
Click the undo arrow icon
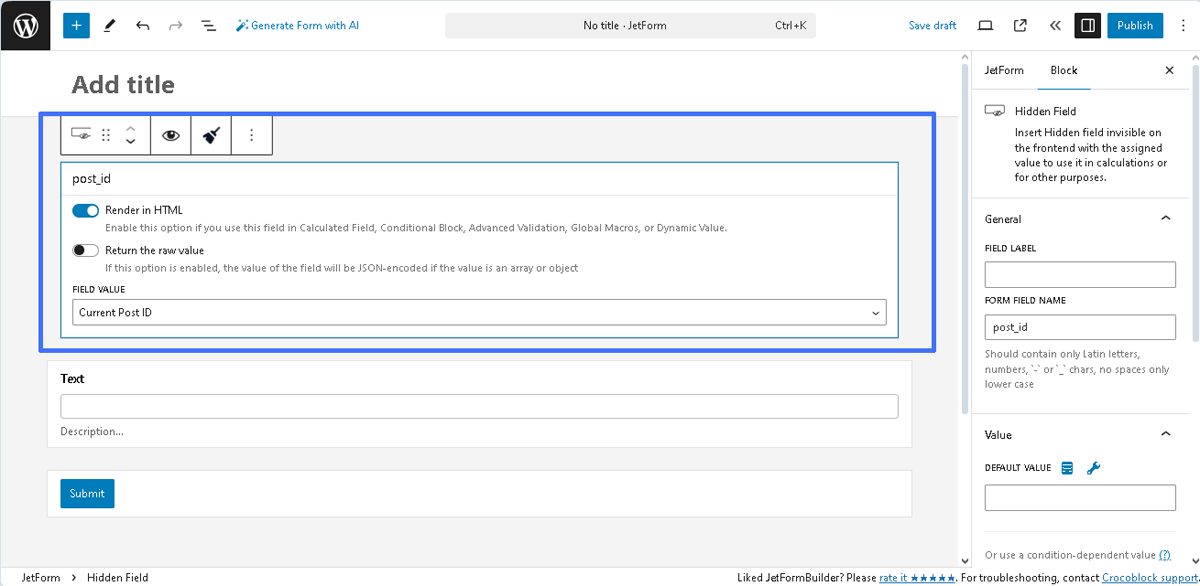tap(143, 25)
